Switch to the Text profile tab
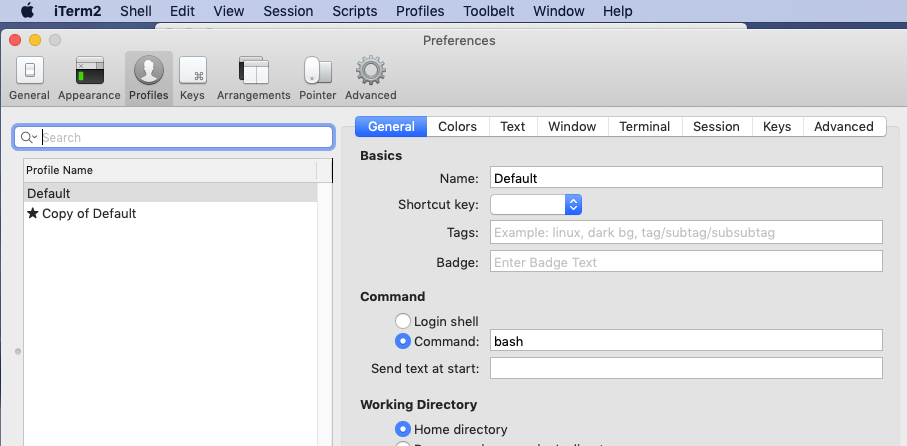This screenshot has height=446, width=907. coord(513,127)
